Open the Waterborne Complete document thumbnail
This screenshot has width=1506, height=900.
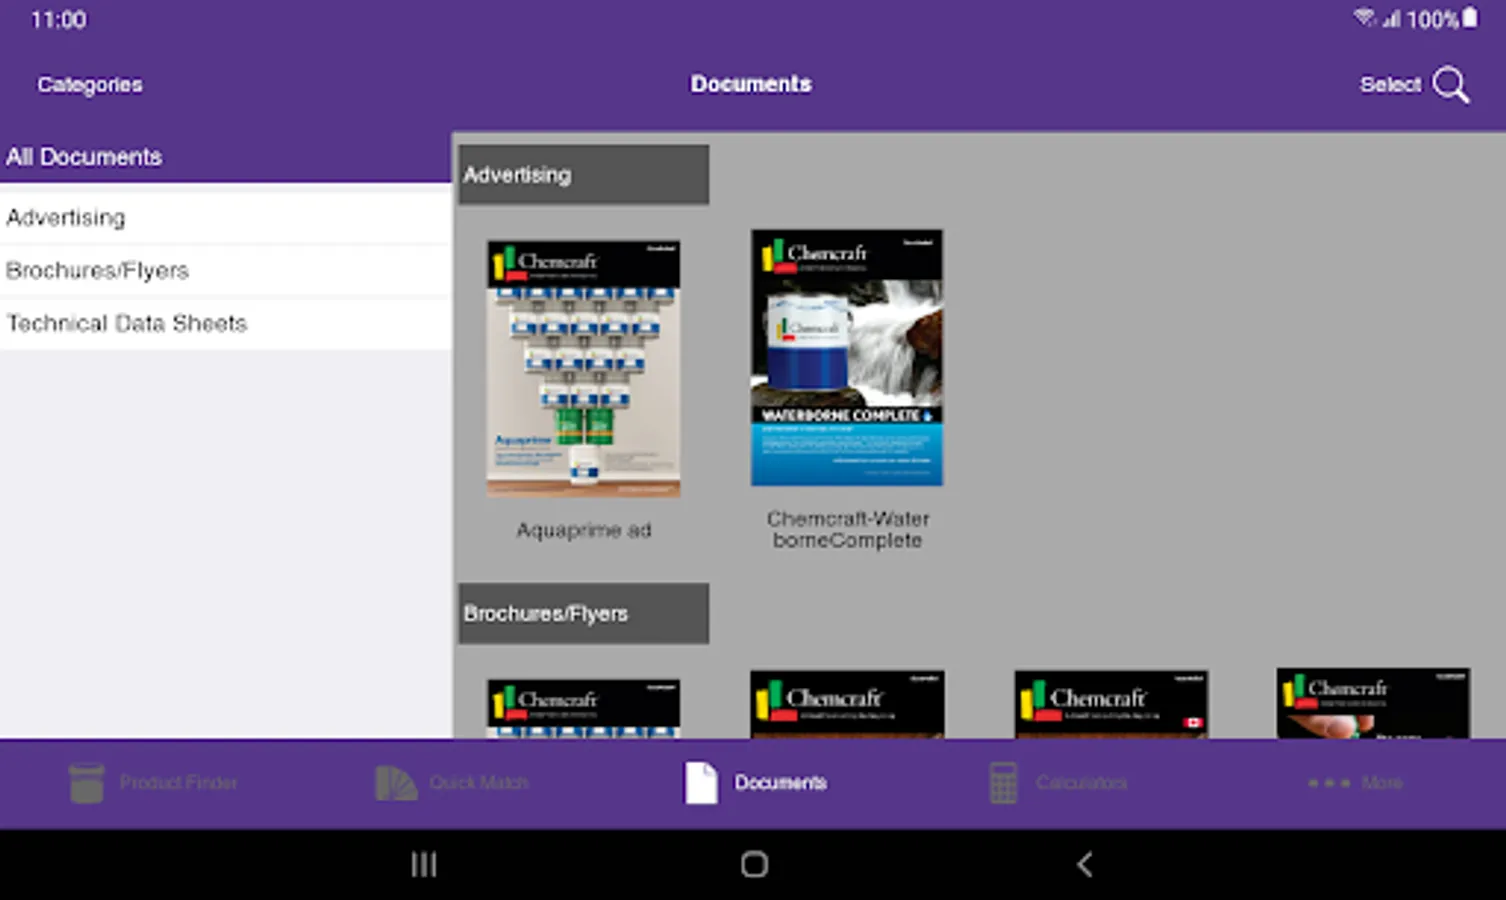click(847, 358)
